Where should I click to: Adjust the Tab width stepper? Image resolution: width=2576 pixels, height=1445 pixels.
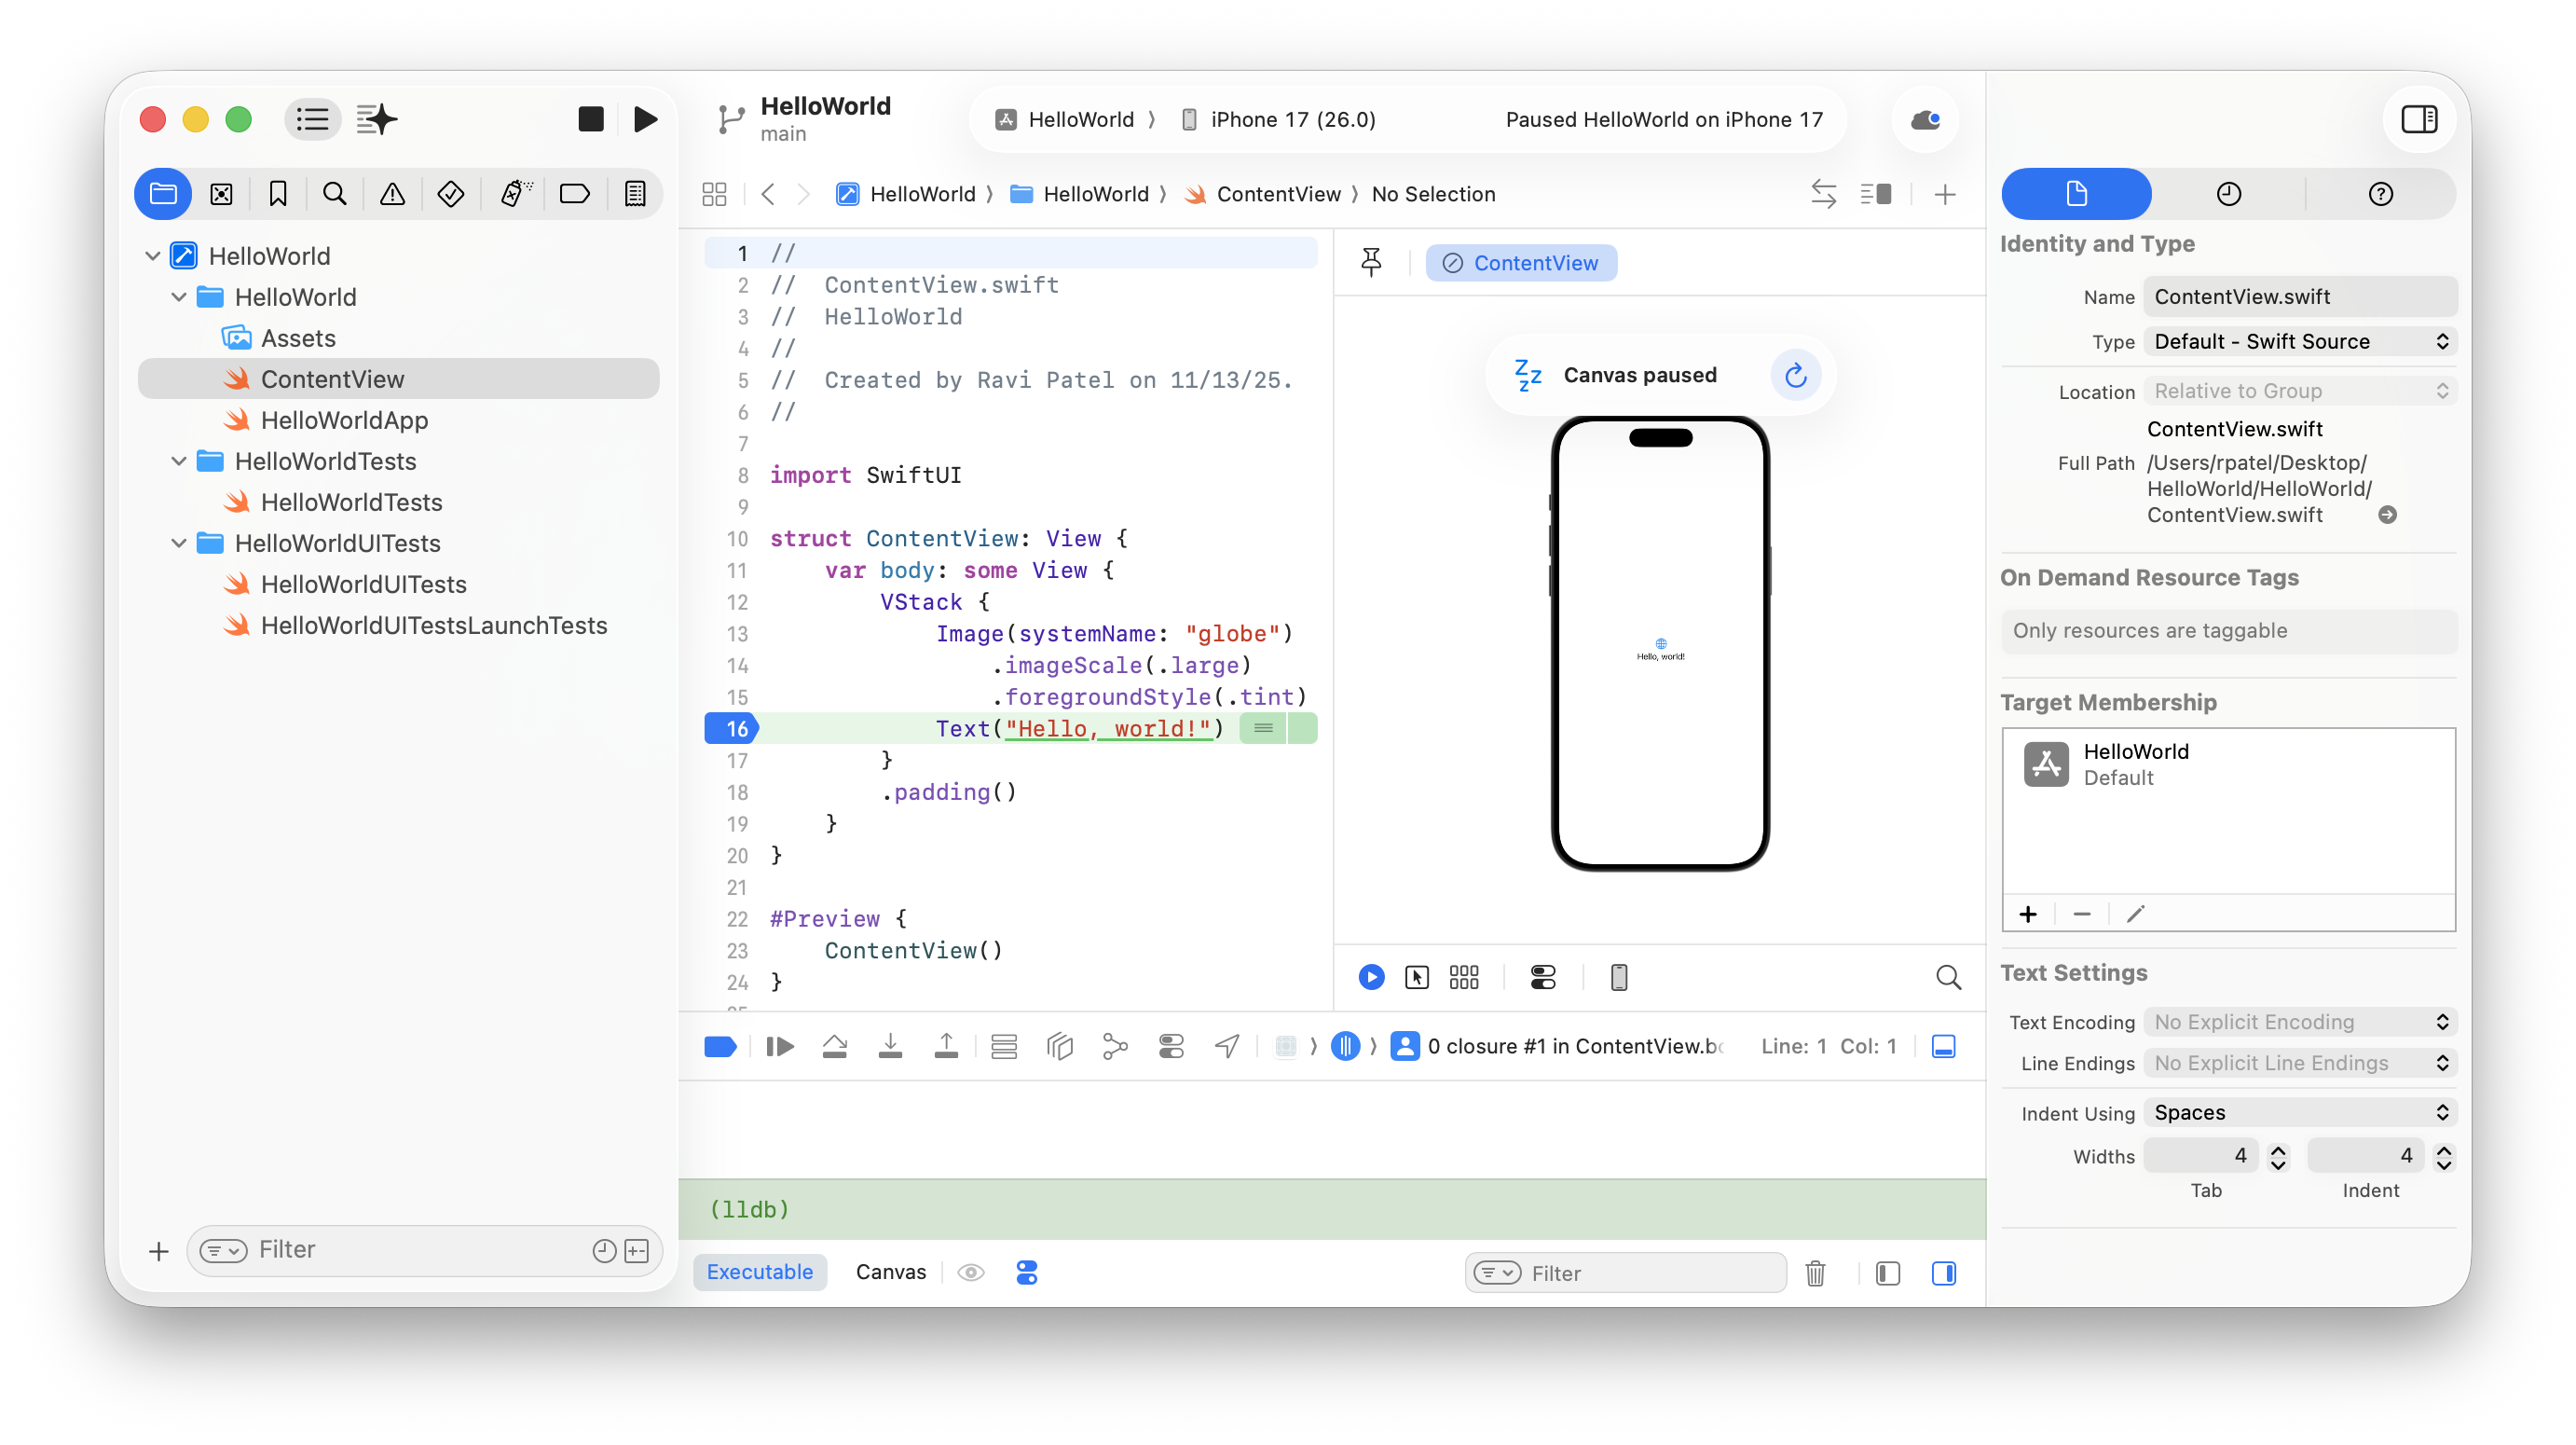click(2277, 1156)
